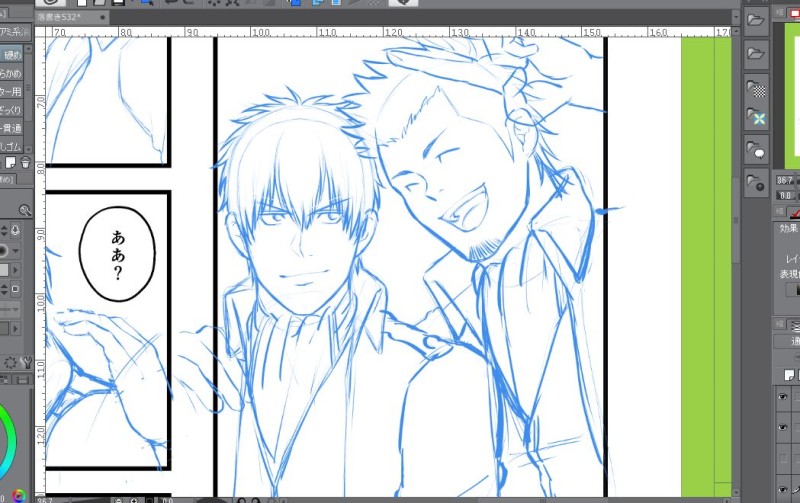Click the red icon in navigator header

click(794, 13)
